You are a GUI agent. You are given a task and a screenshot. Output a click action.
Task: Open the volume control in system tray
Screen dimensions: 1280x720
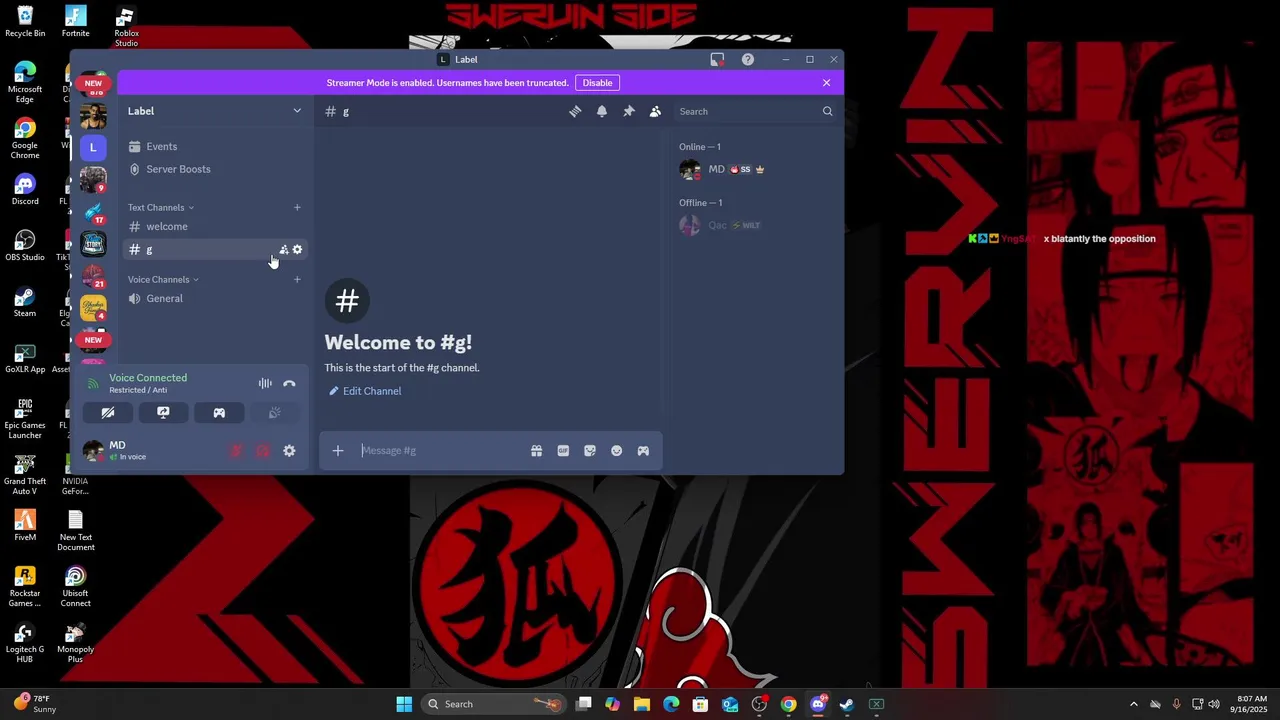pos(1214,704)
